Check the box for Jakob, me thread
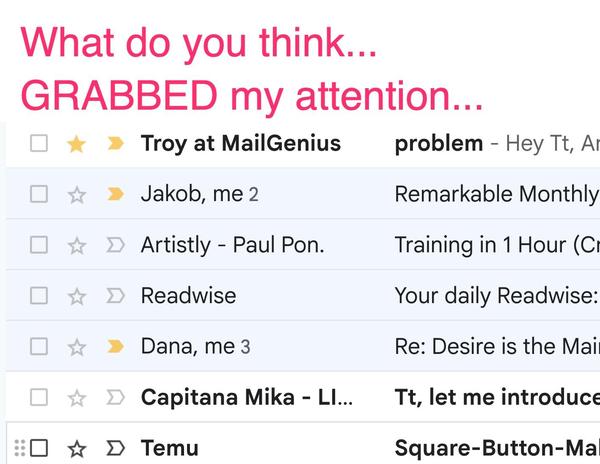Viewport: 600px width, 464px height. 39,194
